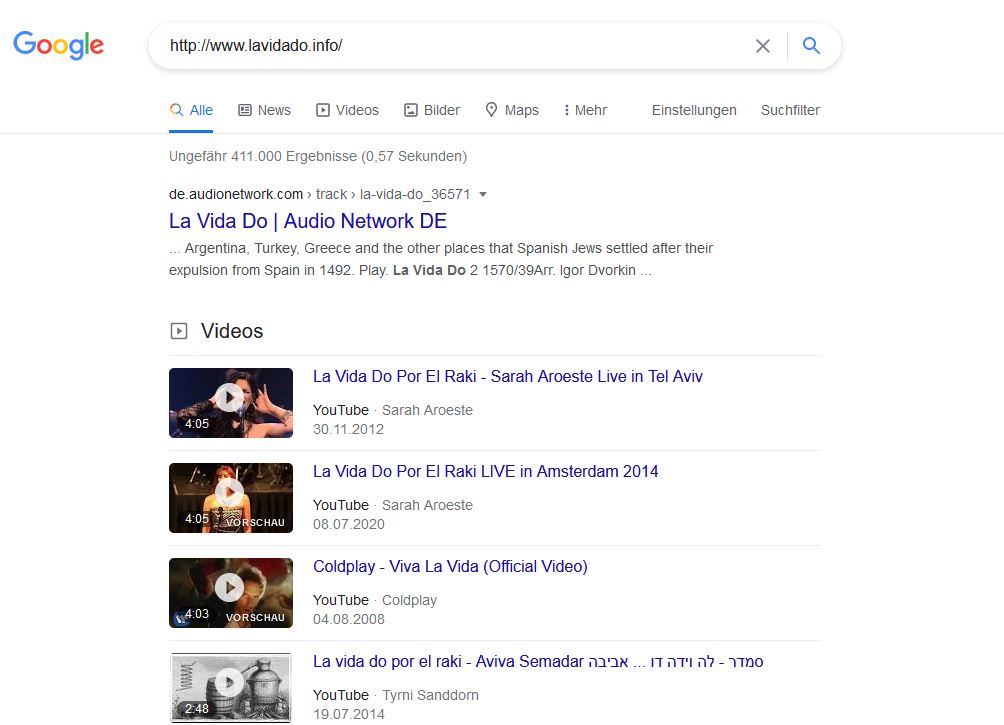Expand dropdown arrow beside audionetwork result URL

tap(483, 195)
